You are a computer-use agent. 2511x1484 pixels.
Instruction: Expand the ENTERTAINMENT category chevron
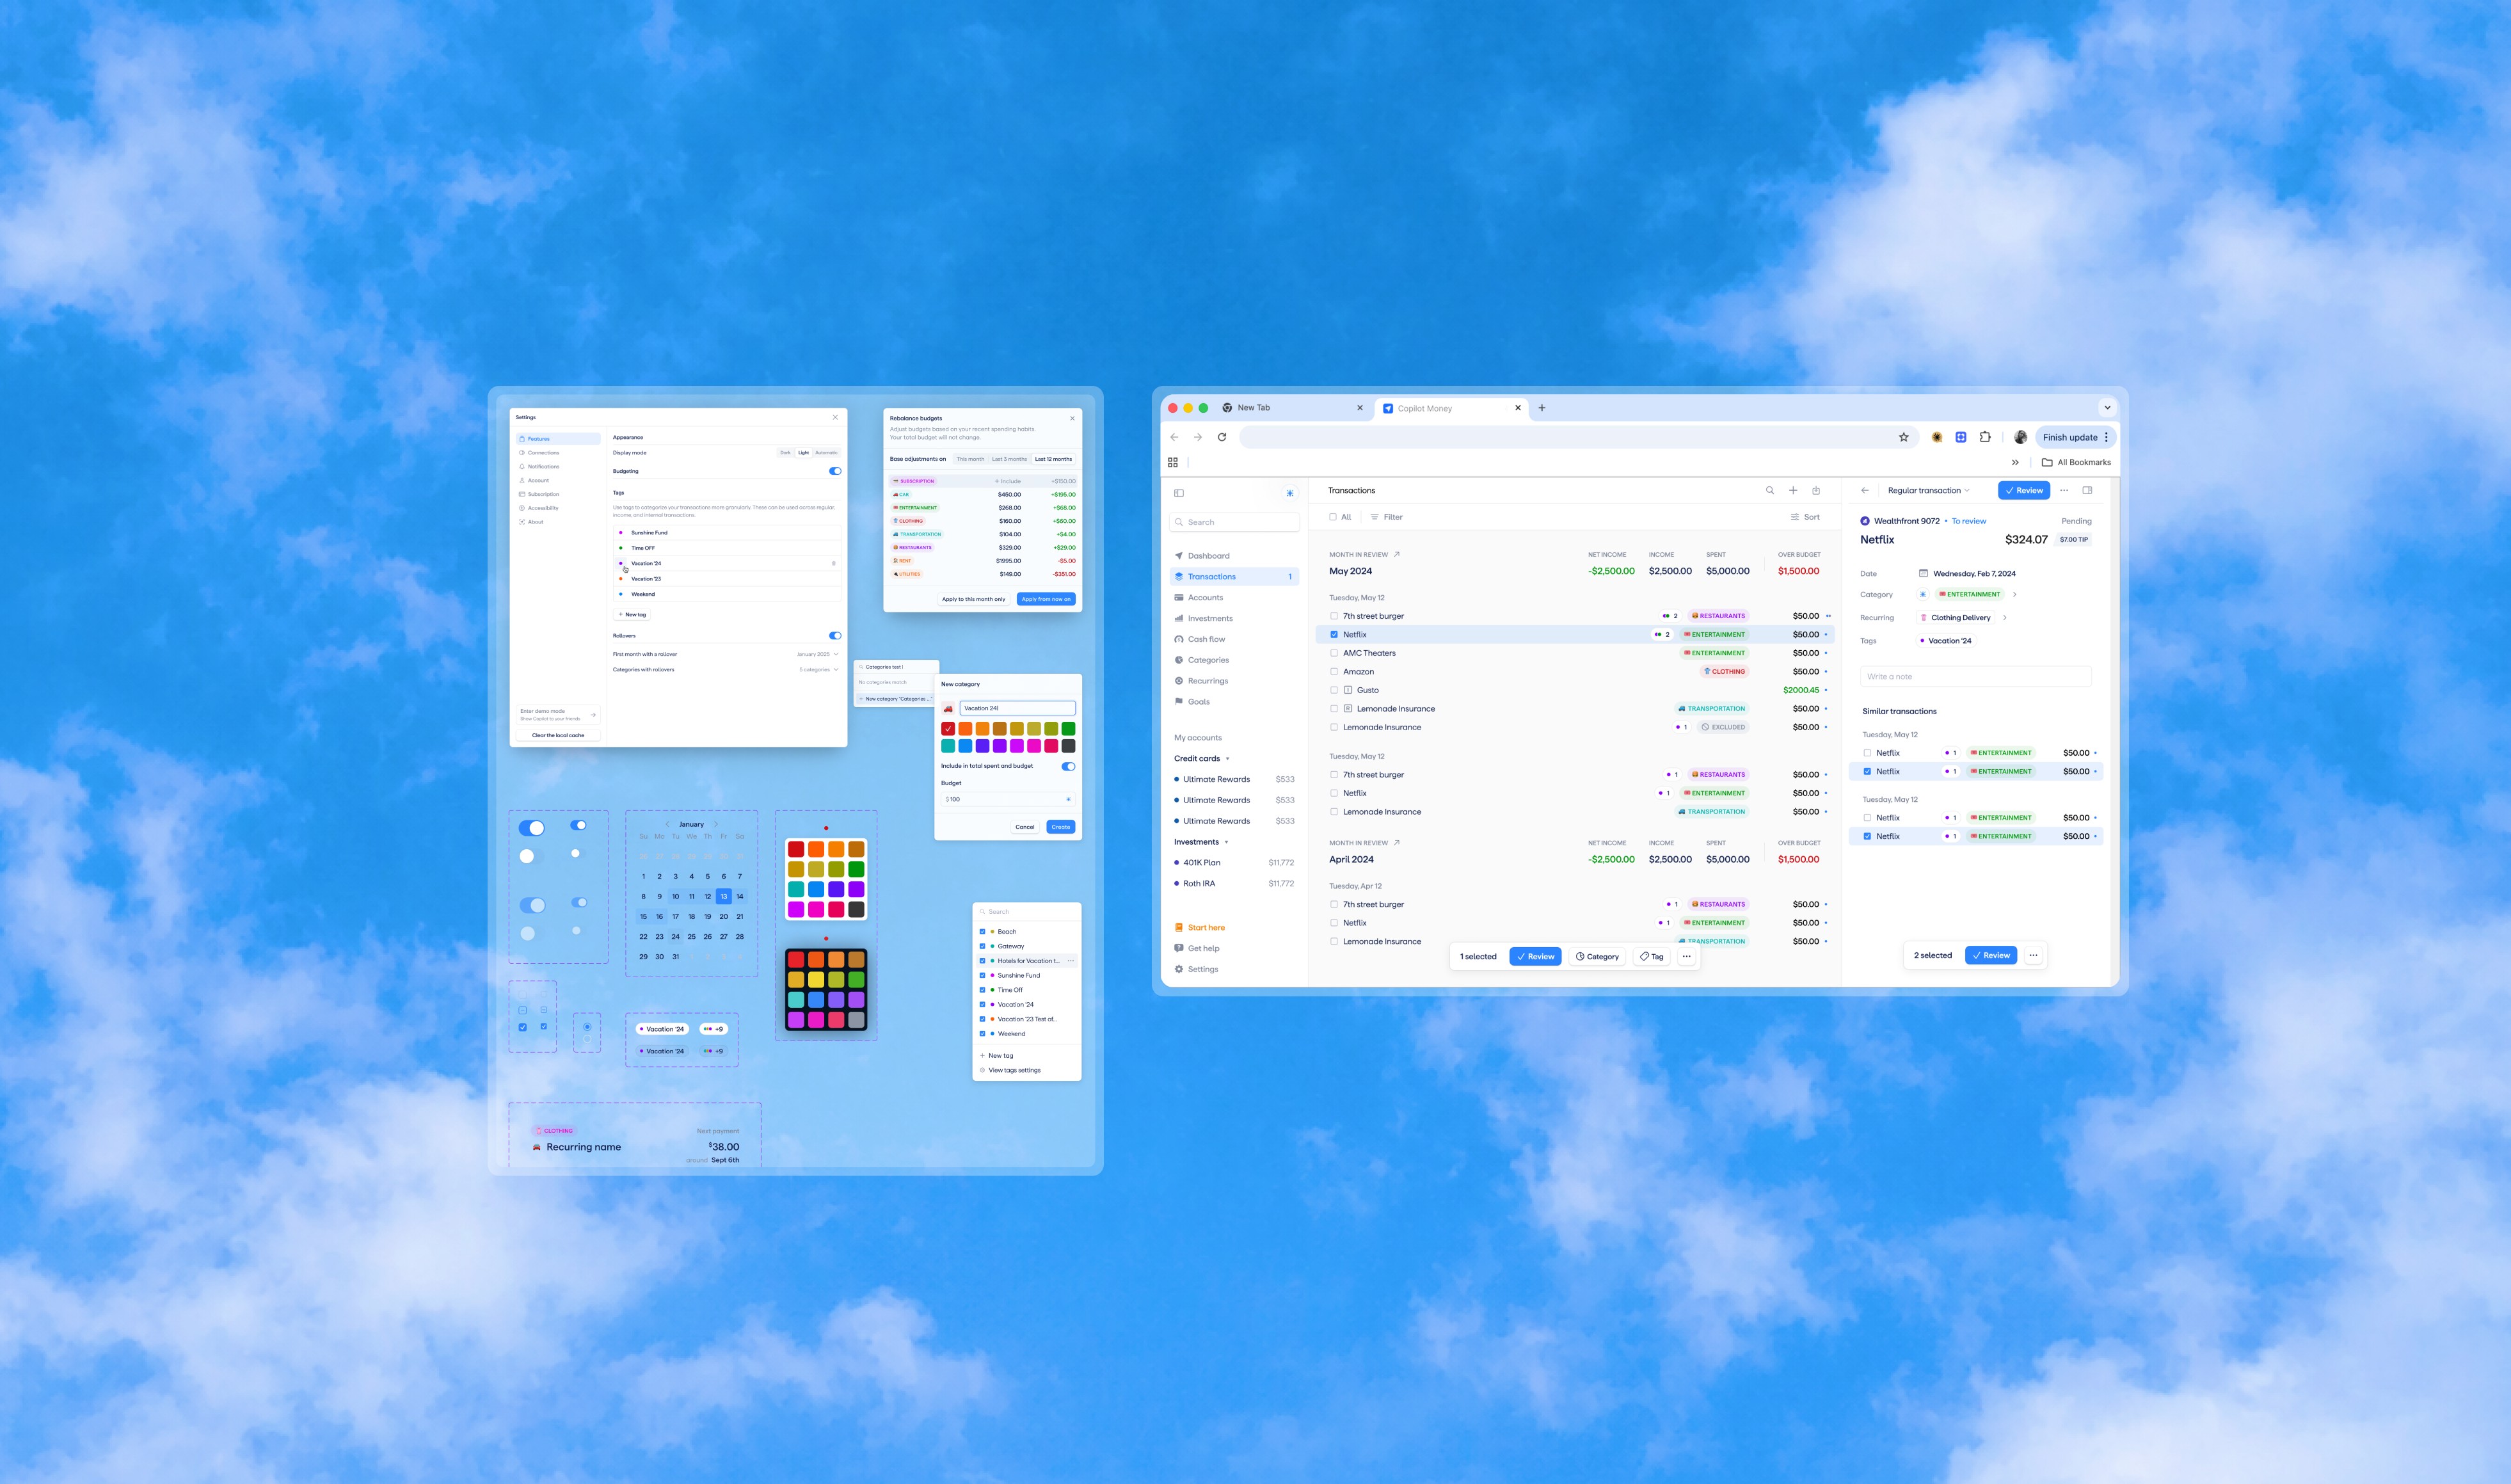[2014, 594]
